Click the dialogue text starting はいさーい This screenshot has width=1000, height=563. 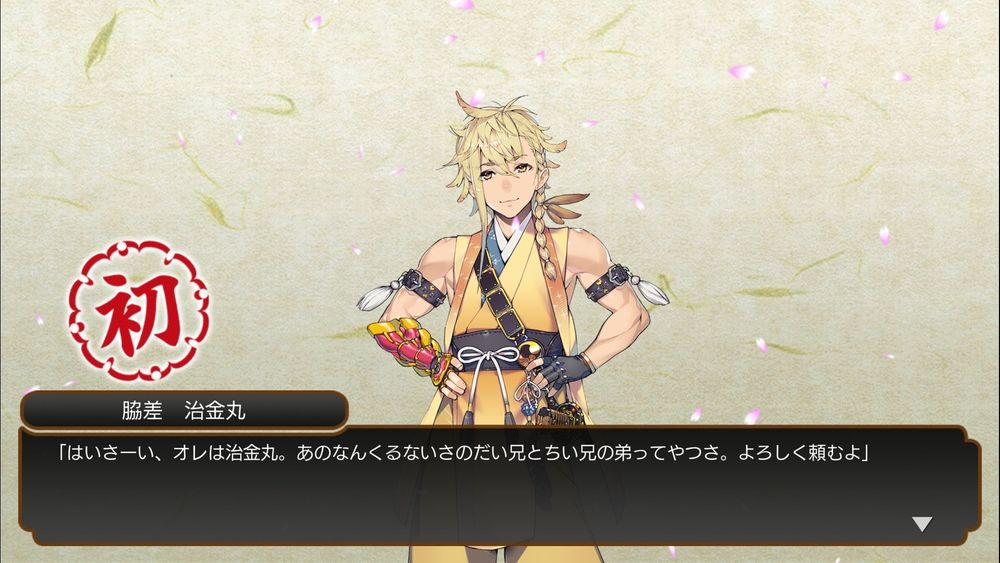pos(464,453)
